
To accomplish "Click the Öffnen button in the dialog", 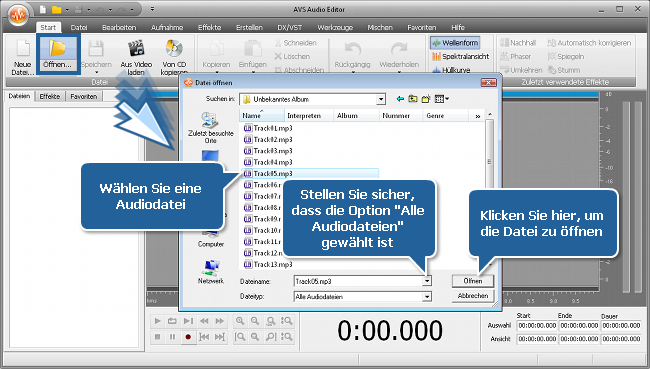I will (x=473, y=281).
